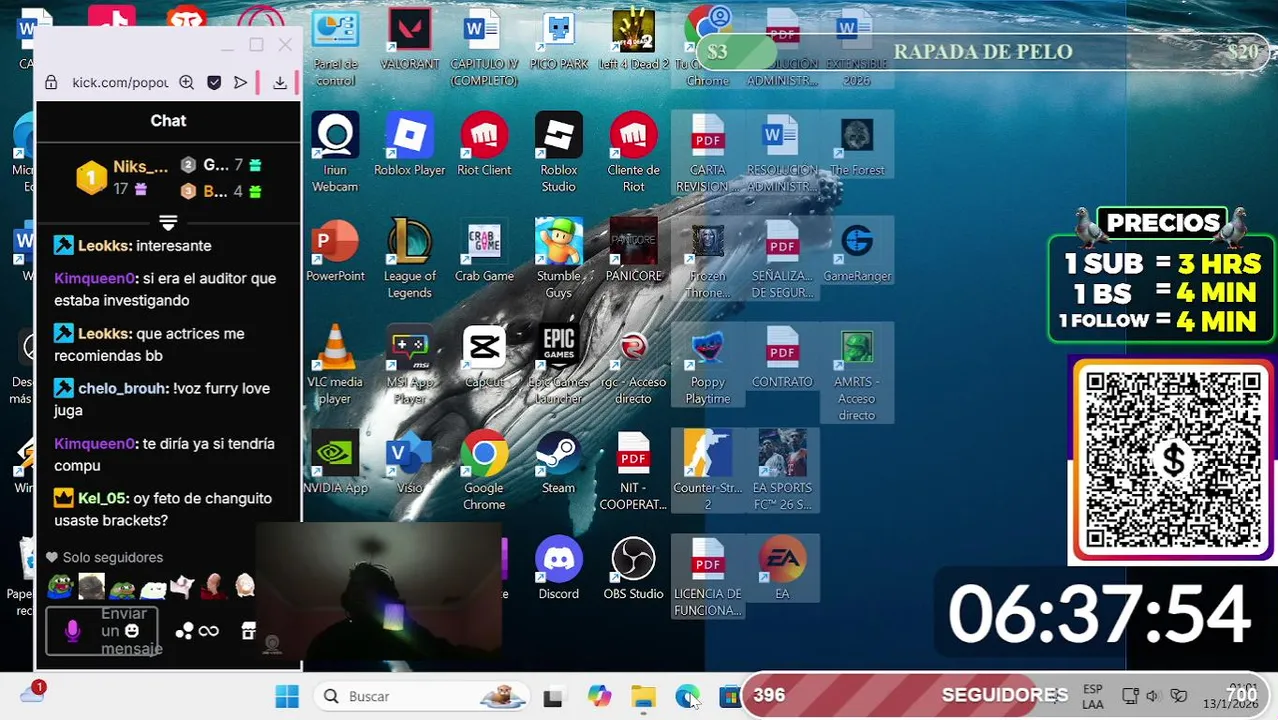The image size is (1278, 720).
Task: Open the NIT - COOPERAT PDF file
Action: click(633, 471)
